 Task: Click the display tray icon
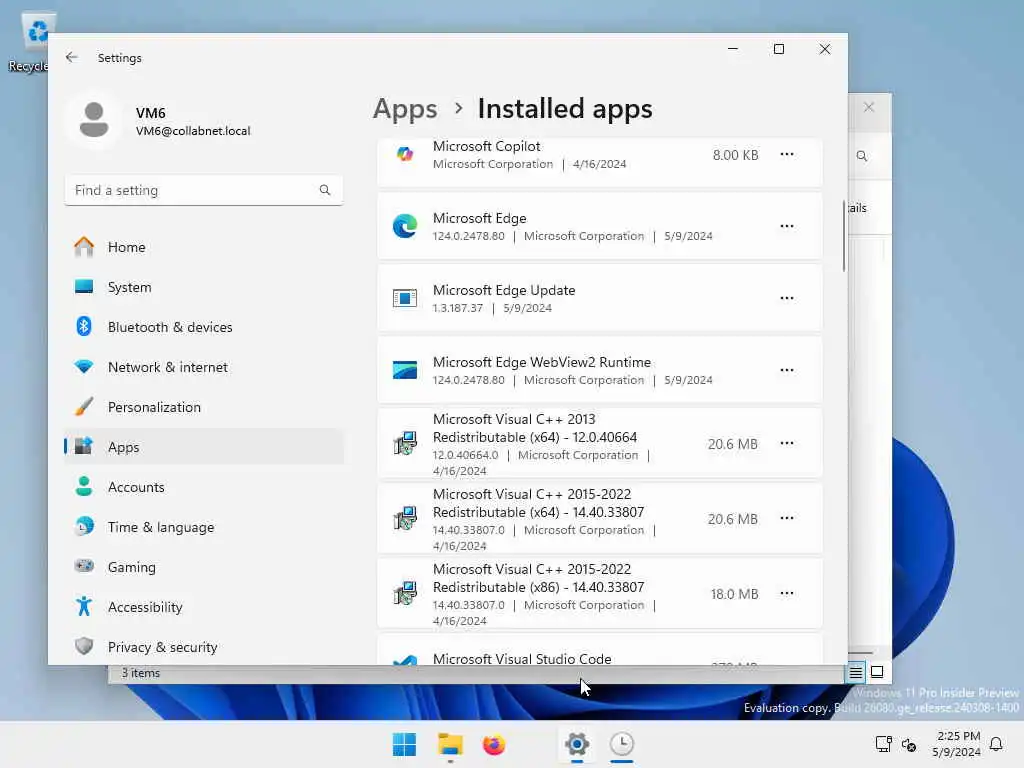(x=883, y=744)
